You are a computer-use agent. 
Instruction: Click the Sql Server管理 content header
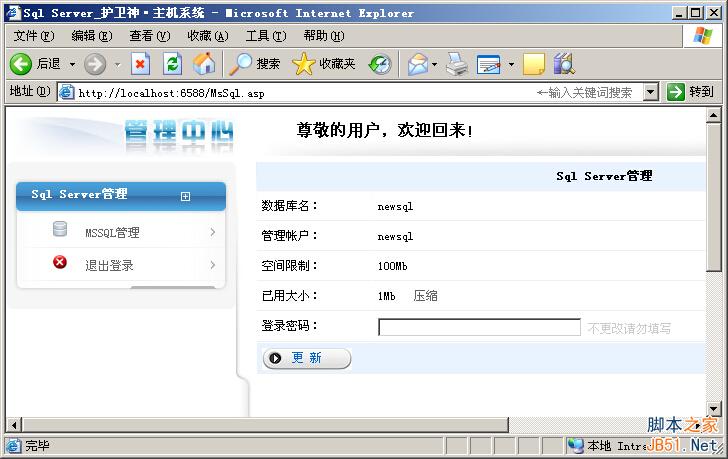[x=604, y=176]
